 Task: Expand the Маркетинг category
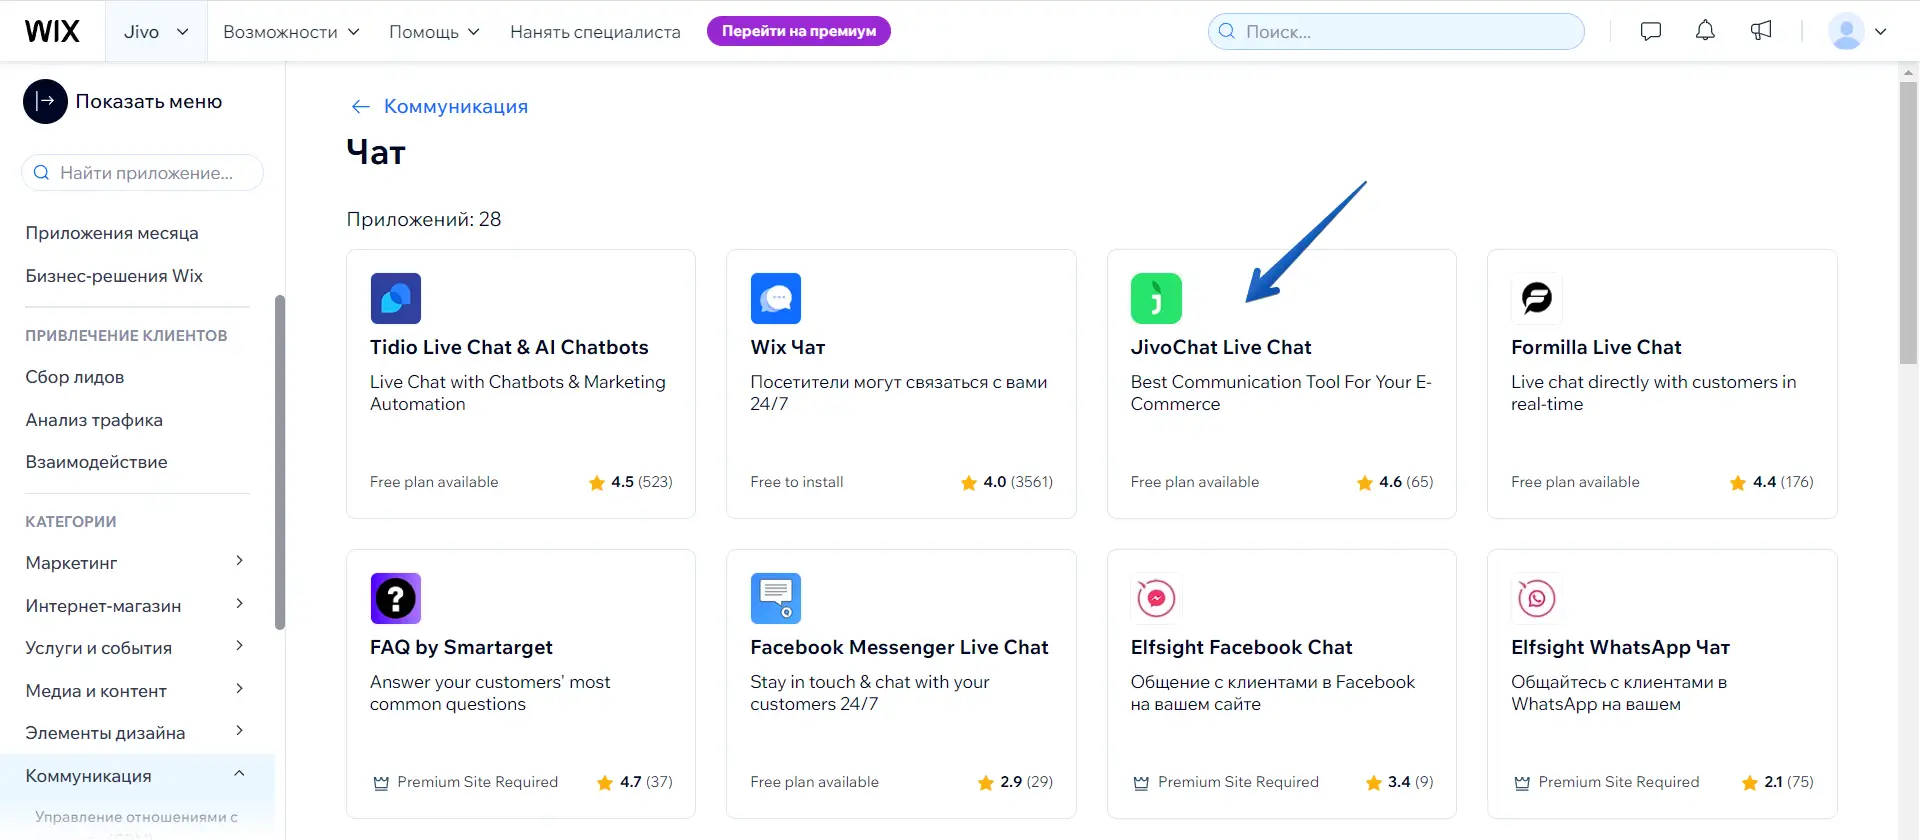tap(135, 563)
